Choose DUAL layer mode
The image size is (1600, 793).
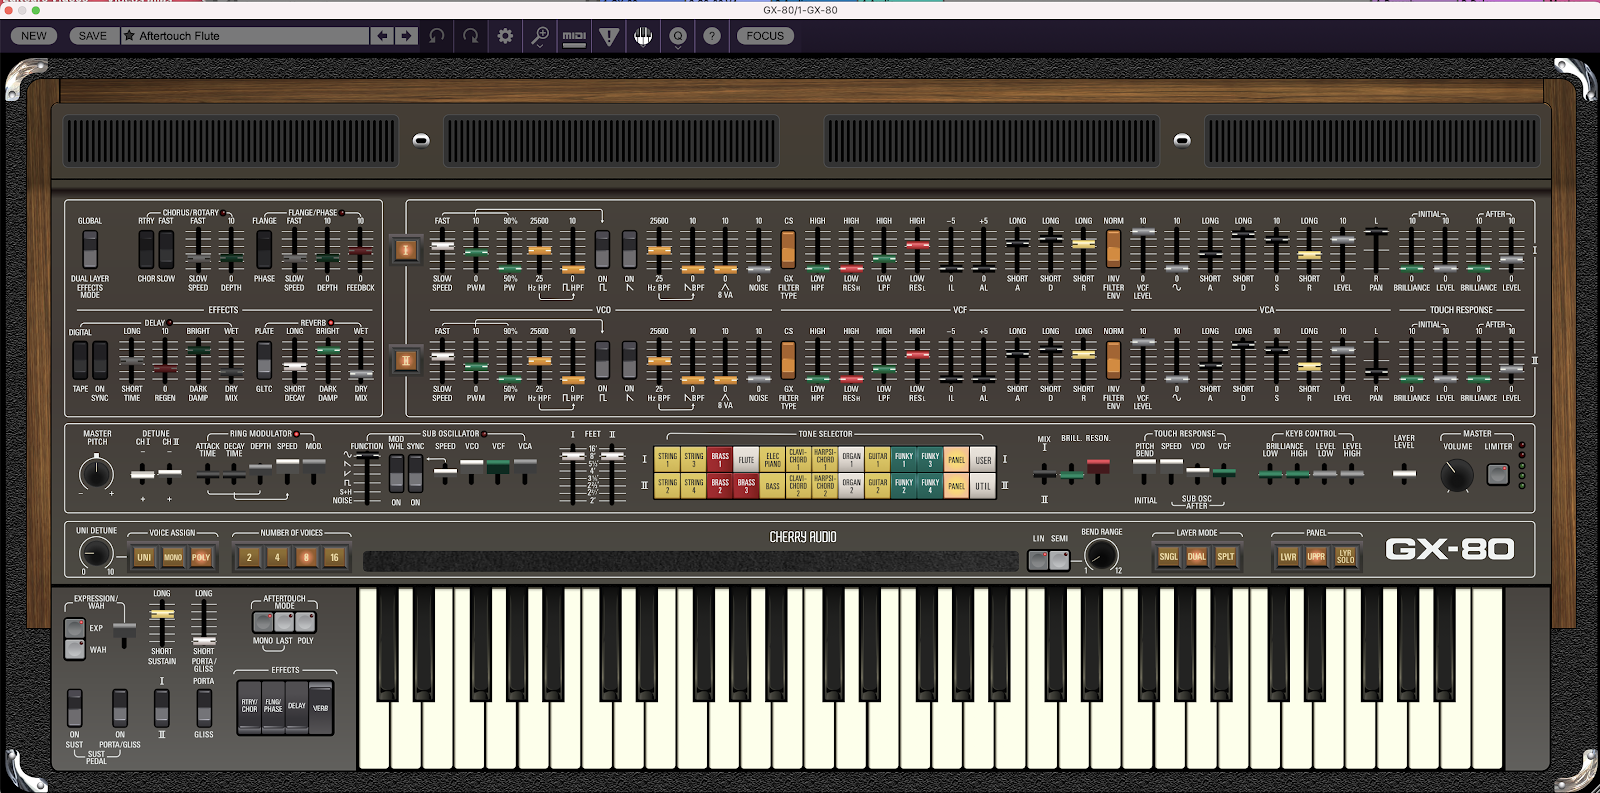tap(1197, 557)
